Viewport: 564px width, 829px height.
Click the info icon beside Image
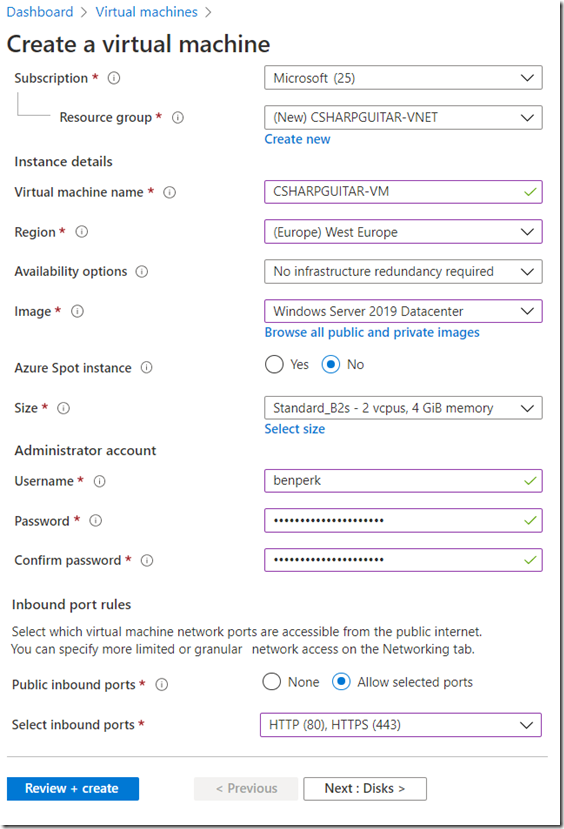coord(77,311)
